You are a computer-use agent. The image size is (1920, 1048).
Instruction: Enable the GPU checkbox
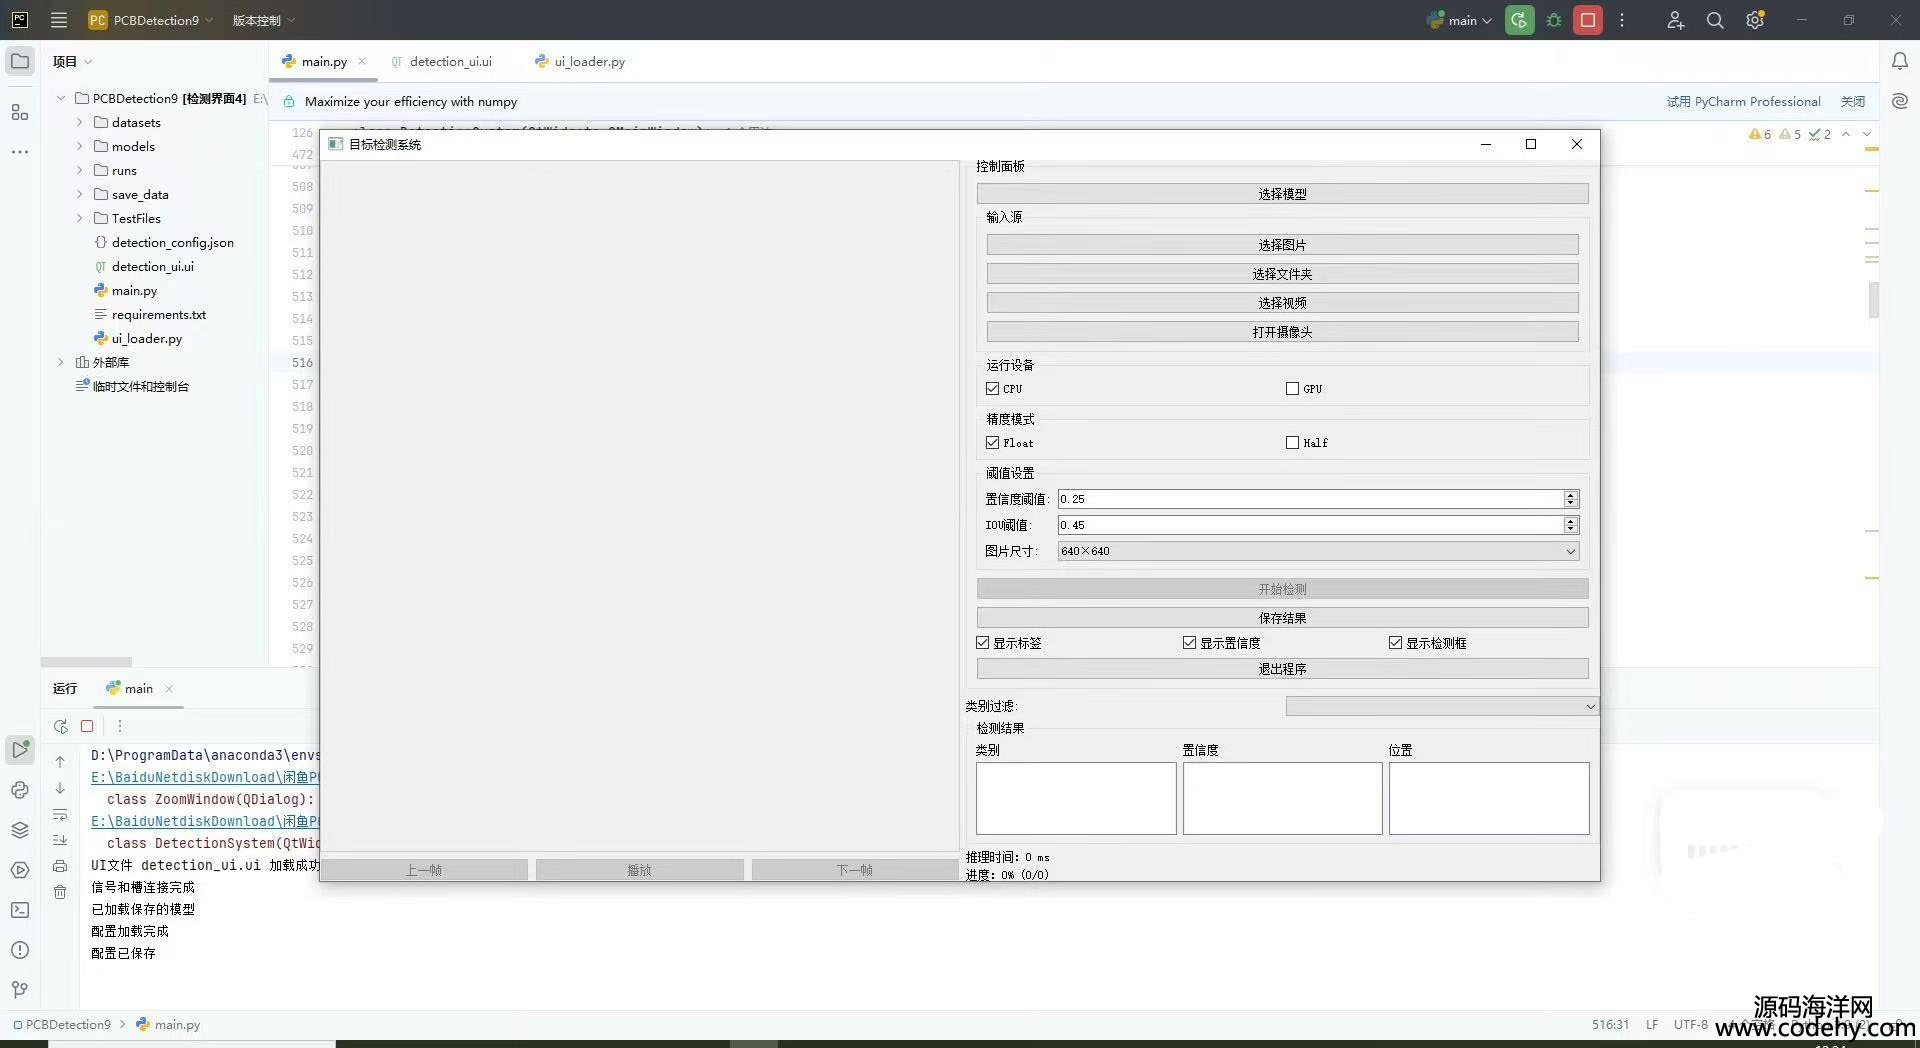1292,389
